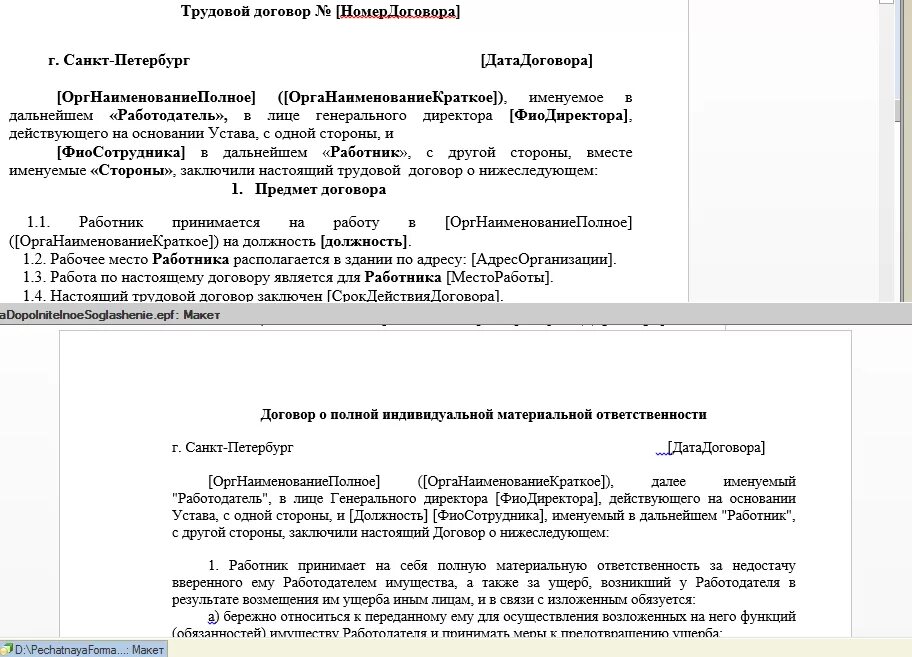Click the Трудовой договор № heading

256,12
